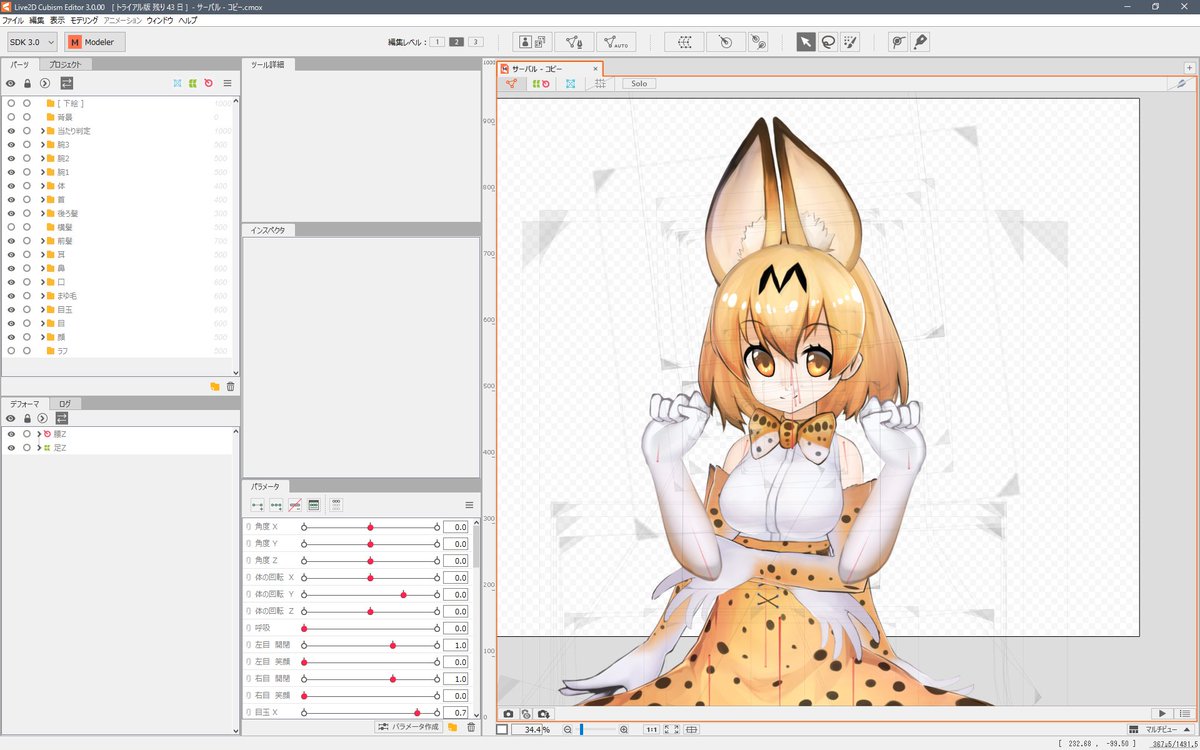Click three-point key add icon in parameter panel
Viewport: 1200px width, 750px height.
coord(276,505)
